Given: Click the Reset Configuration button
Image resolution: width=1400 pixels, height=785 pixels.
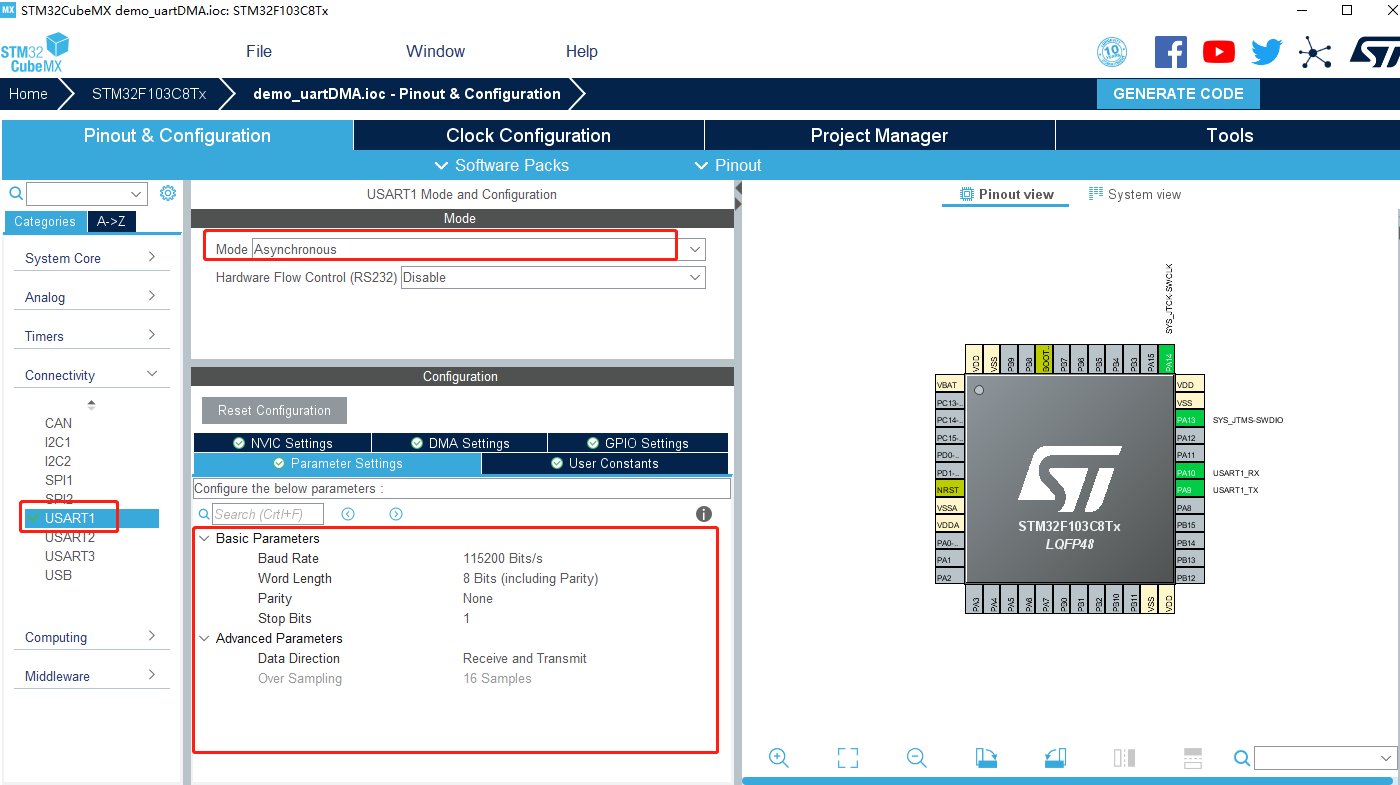Looking at the screenshot, I should (273, 410).
